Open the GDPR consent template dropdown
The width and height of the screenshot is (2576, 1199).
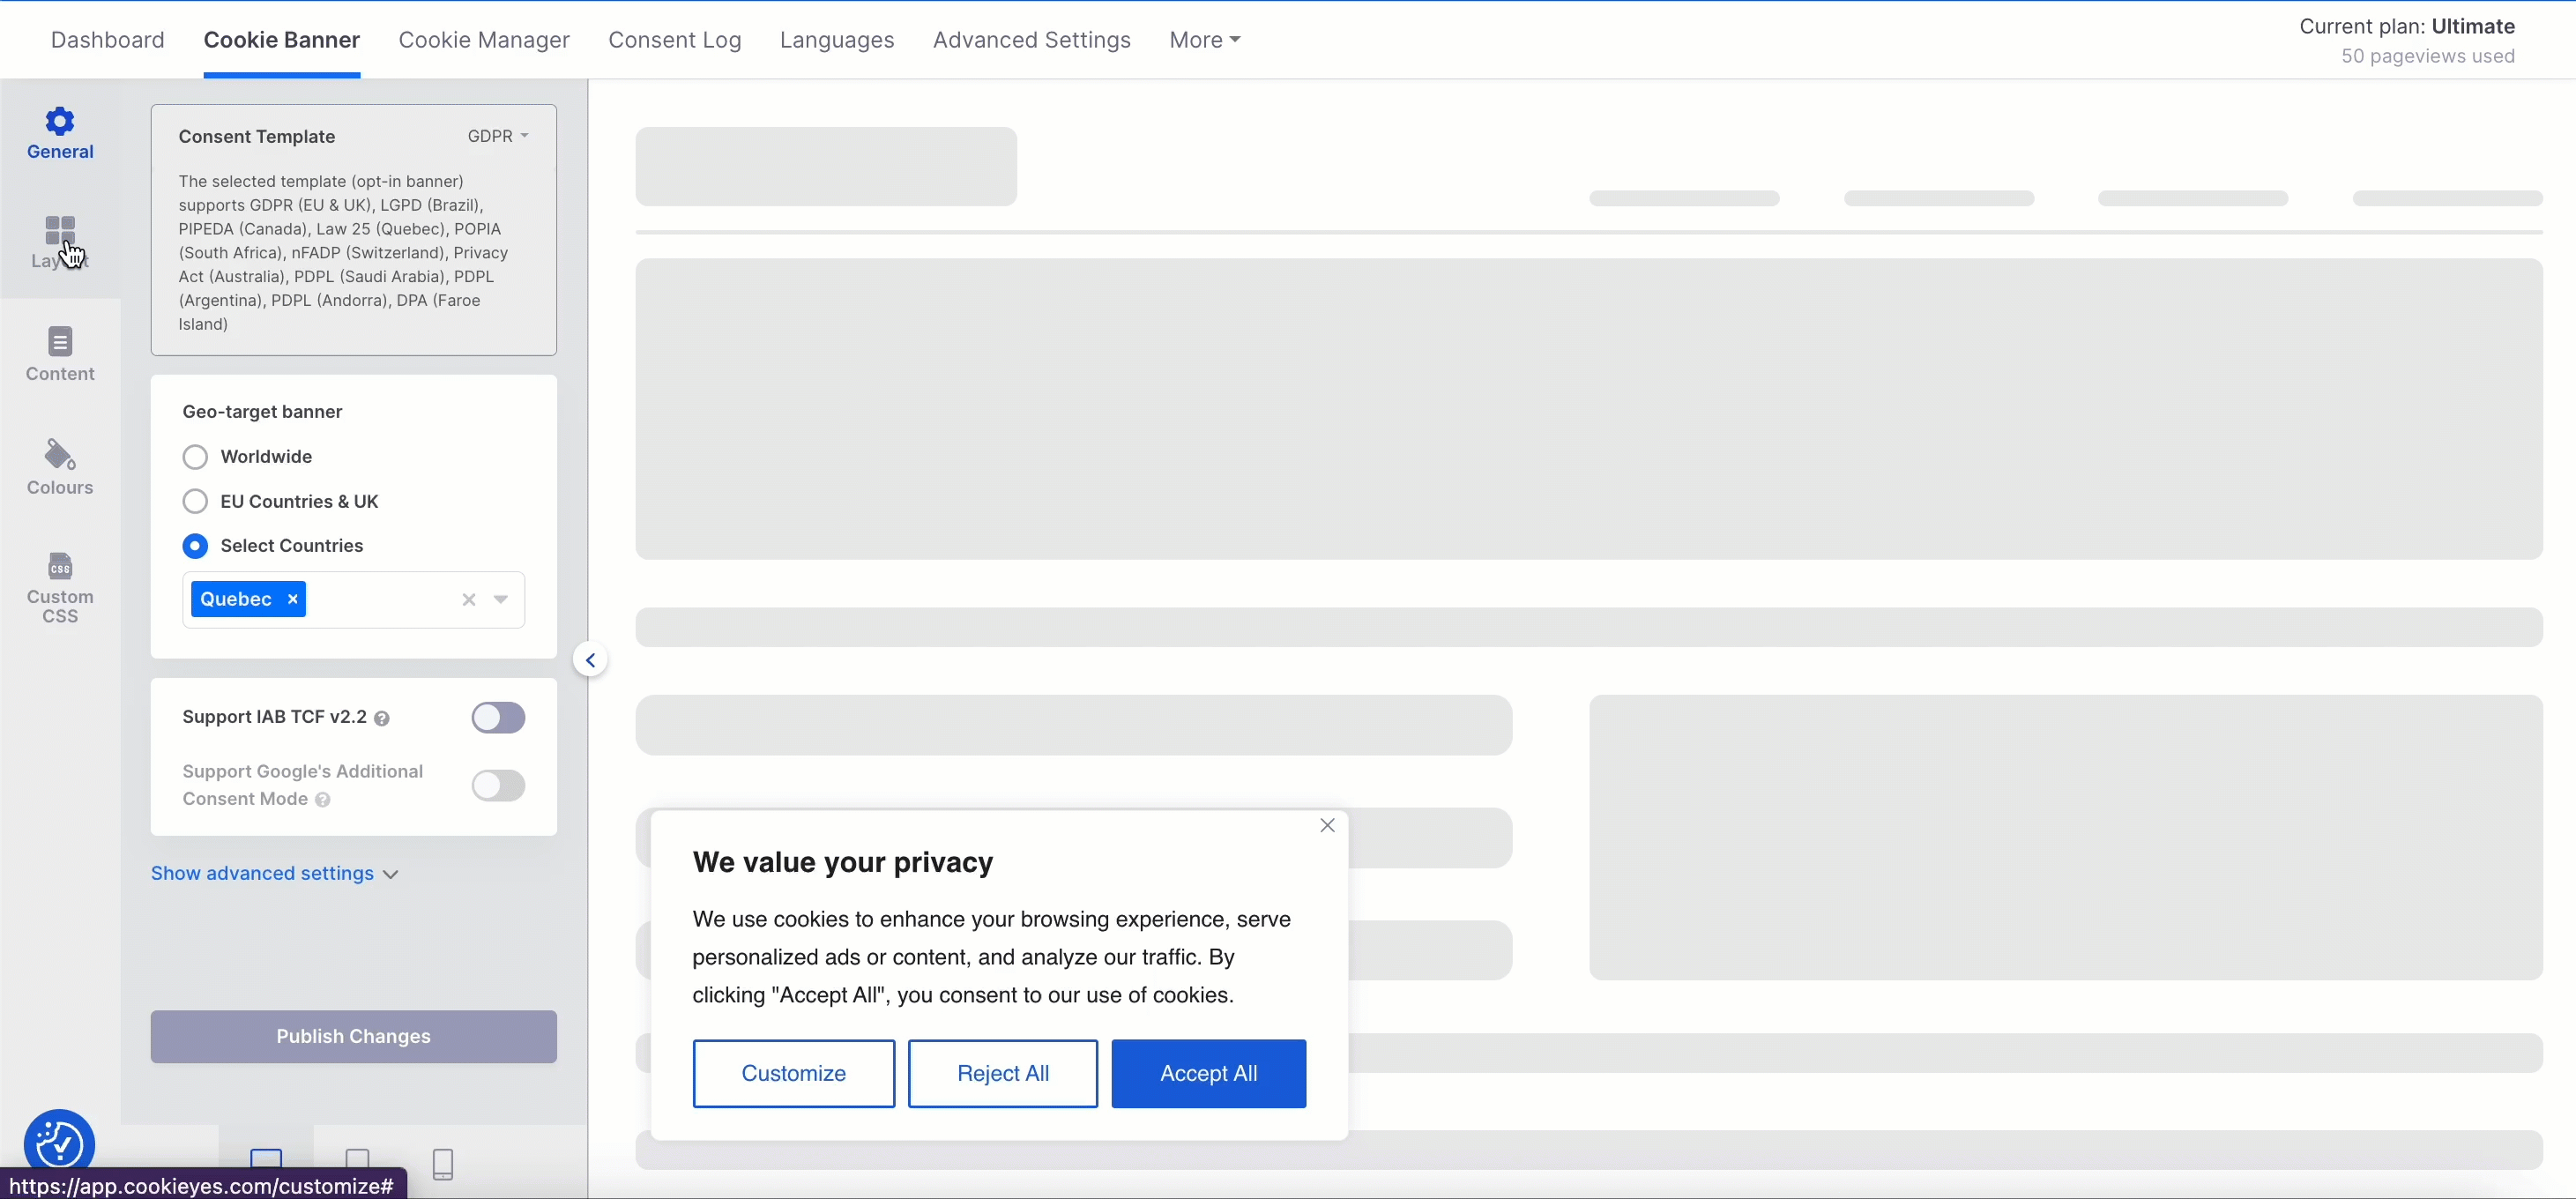497,136
